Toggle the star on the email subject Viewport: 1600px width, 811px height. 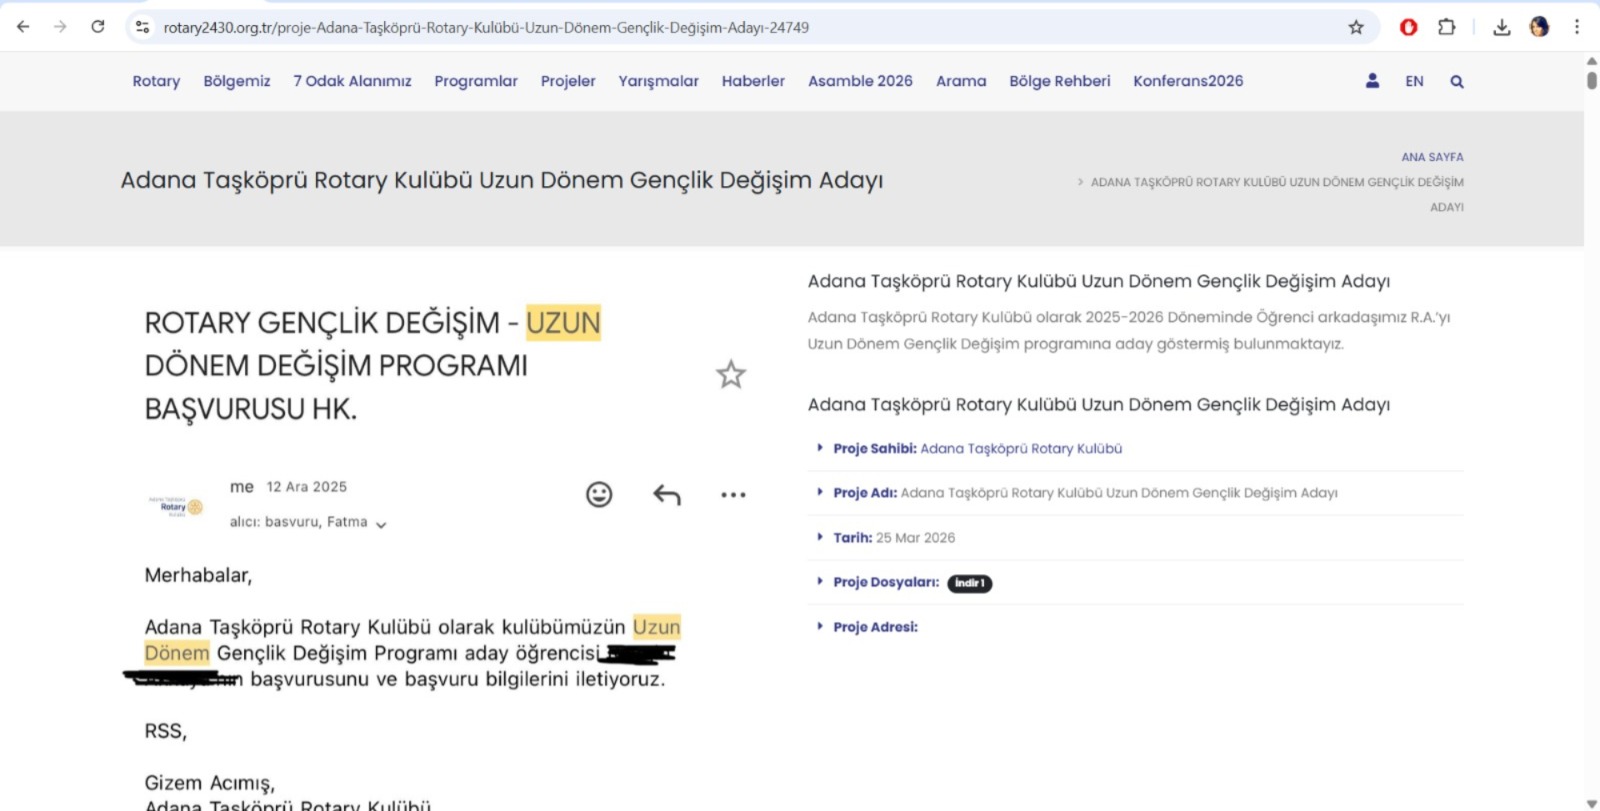pos(731,375)
